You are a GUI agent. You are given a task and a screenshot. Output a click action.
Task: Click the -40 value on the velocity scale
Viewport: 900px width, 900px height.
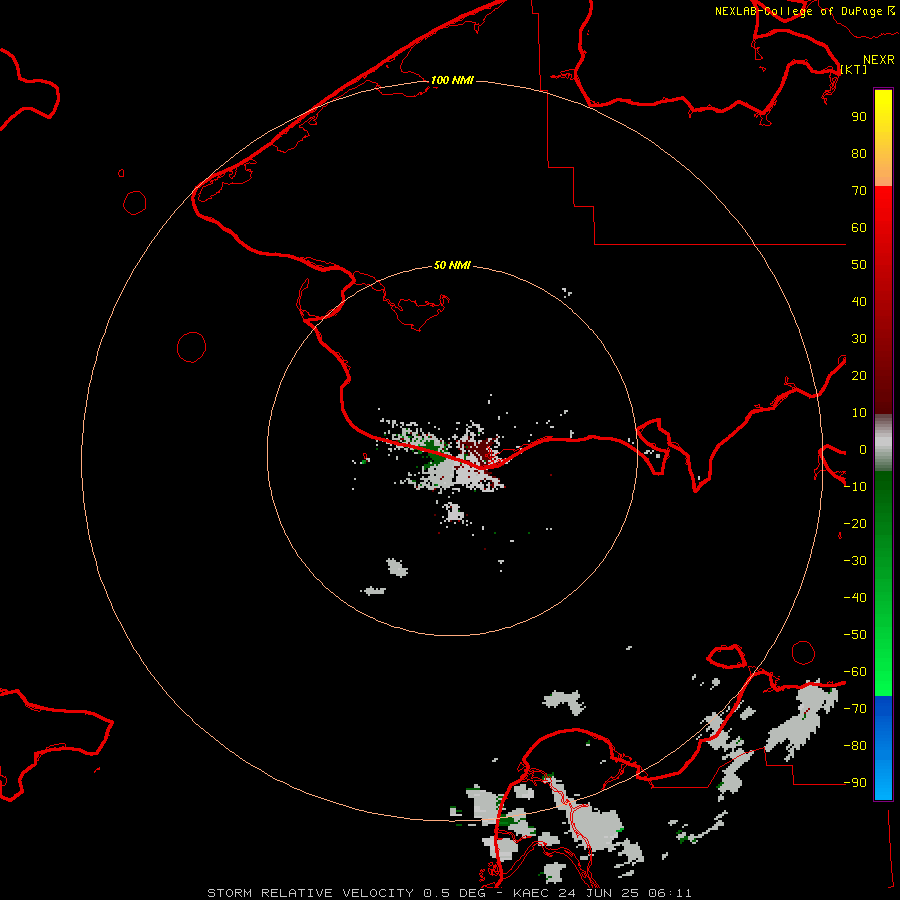point(855,598)
